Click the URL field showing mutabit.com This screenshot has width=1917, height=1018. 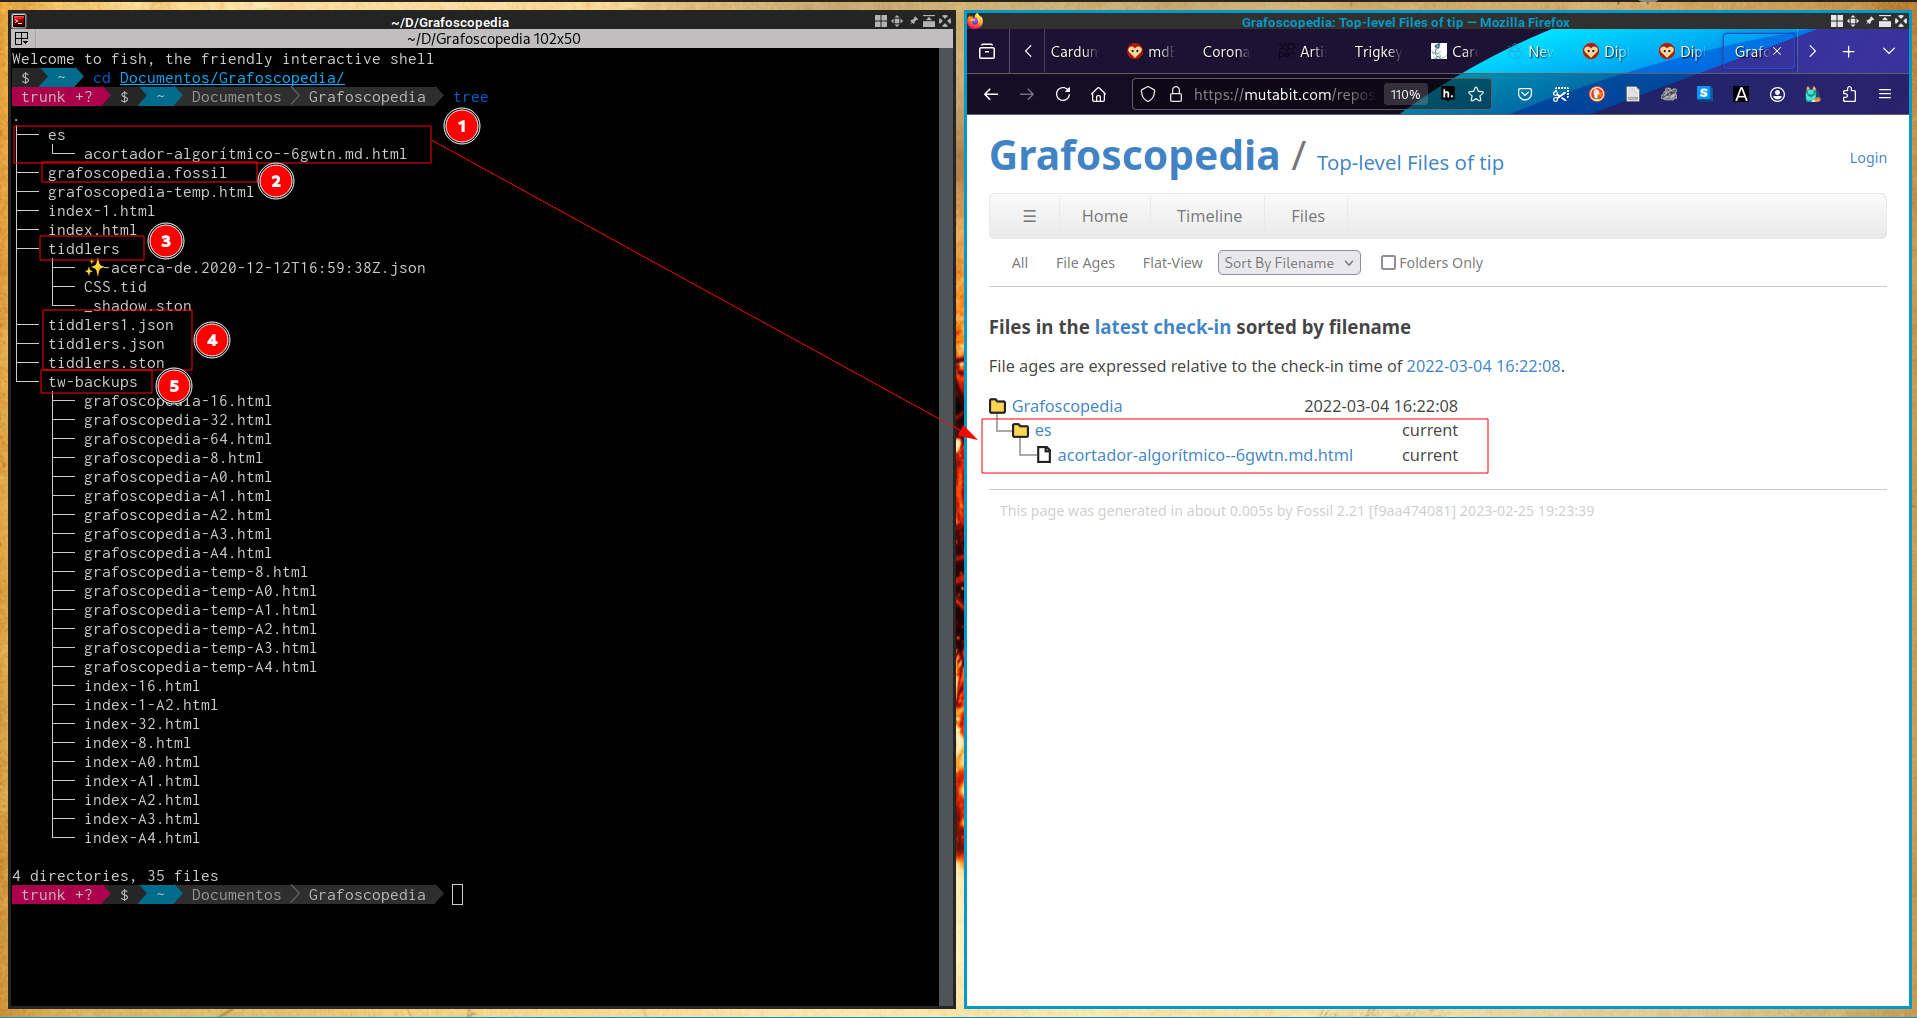coord(1283,95)
